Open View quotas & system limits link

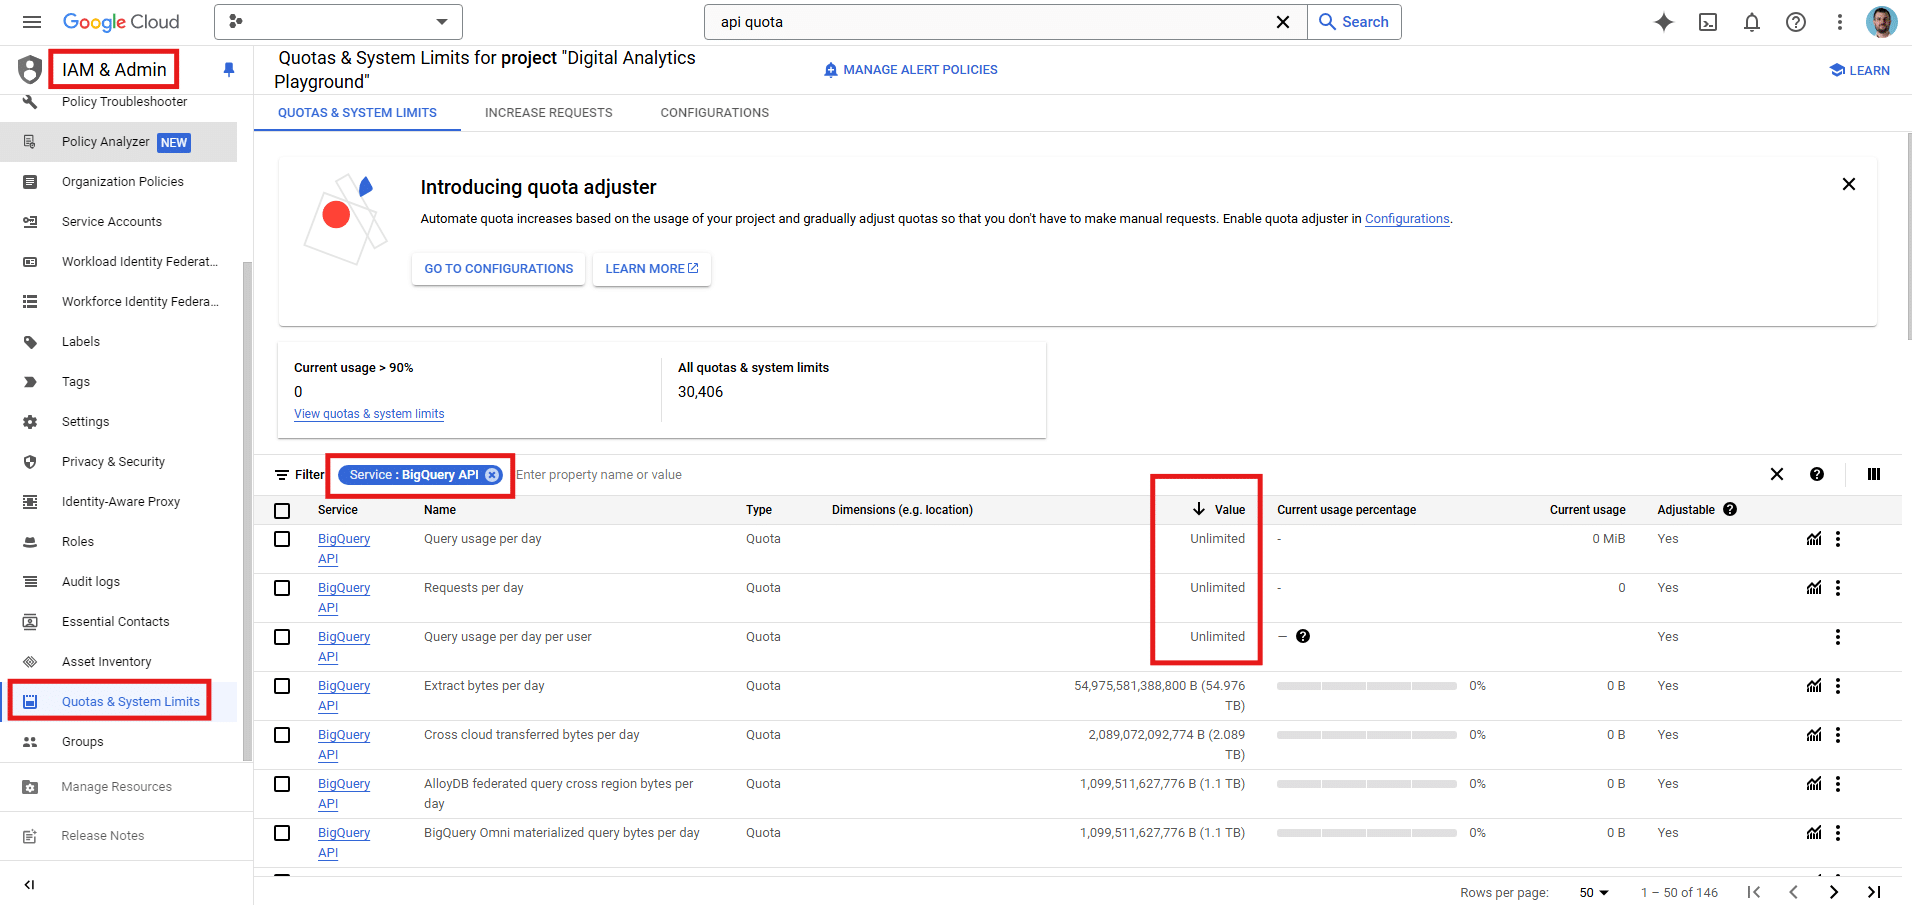tap(369, 414)
